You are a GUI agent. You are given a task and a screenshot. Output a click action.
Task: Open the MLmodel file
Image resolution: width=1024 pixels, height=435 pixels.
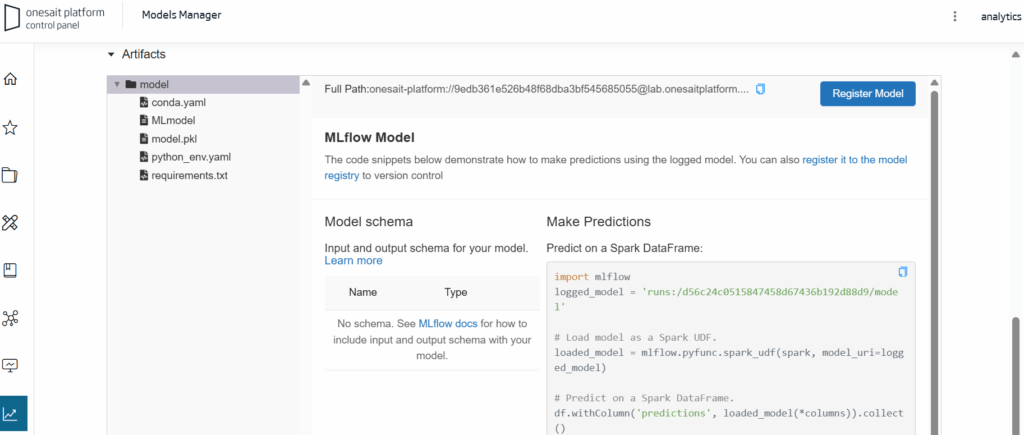[174, 120]
